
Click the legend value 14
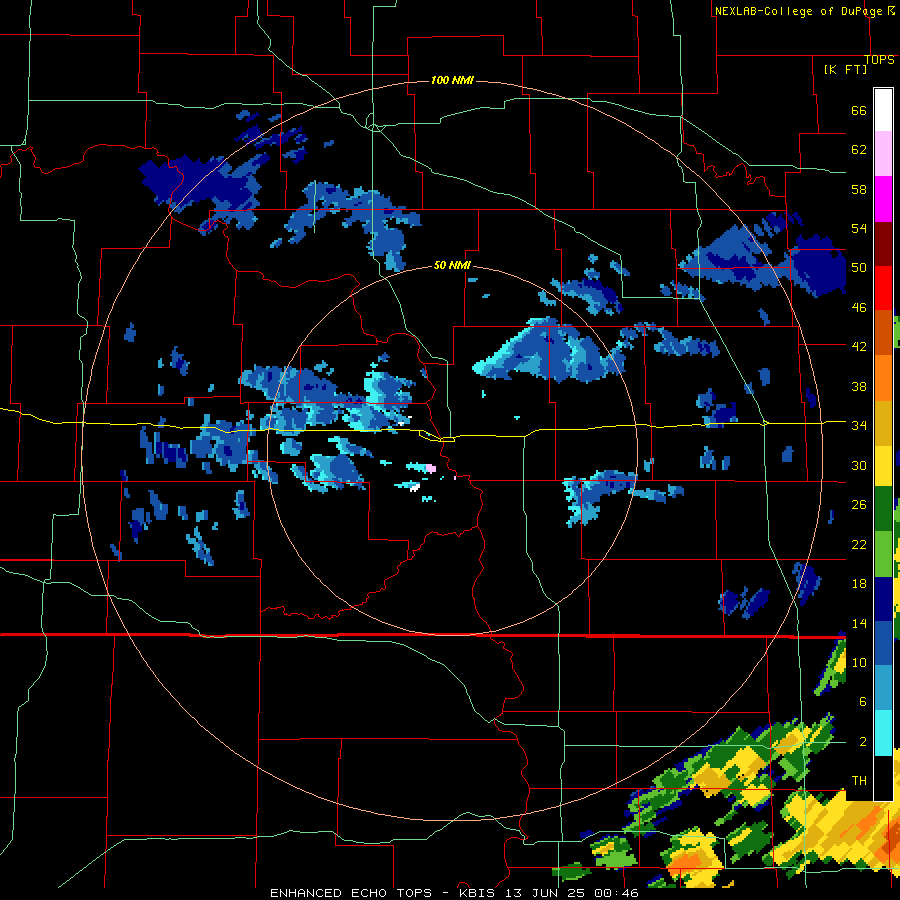click(859, 623)
